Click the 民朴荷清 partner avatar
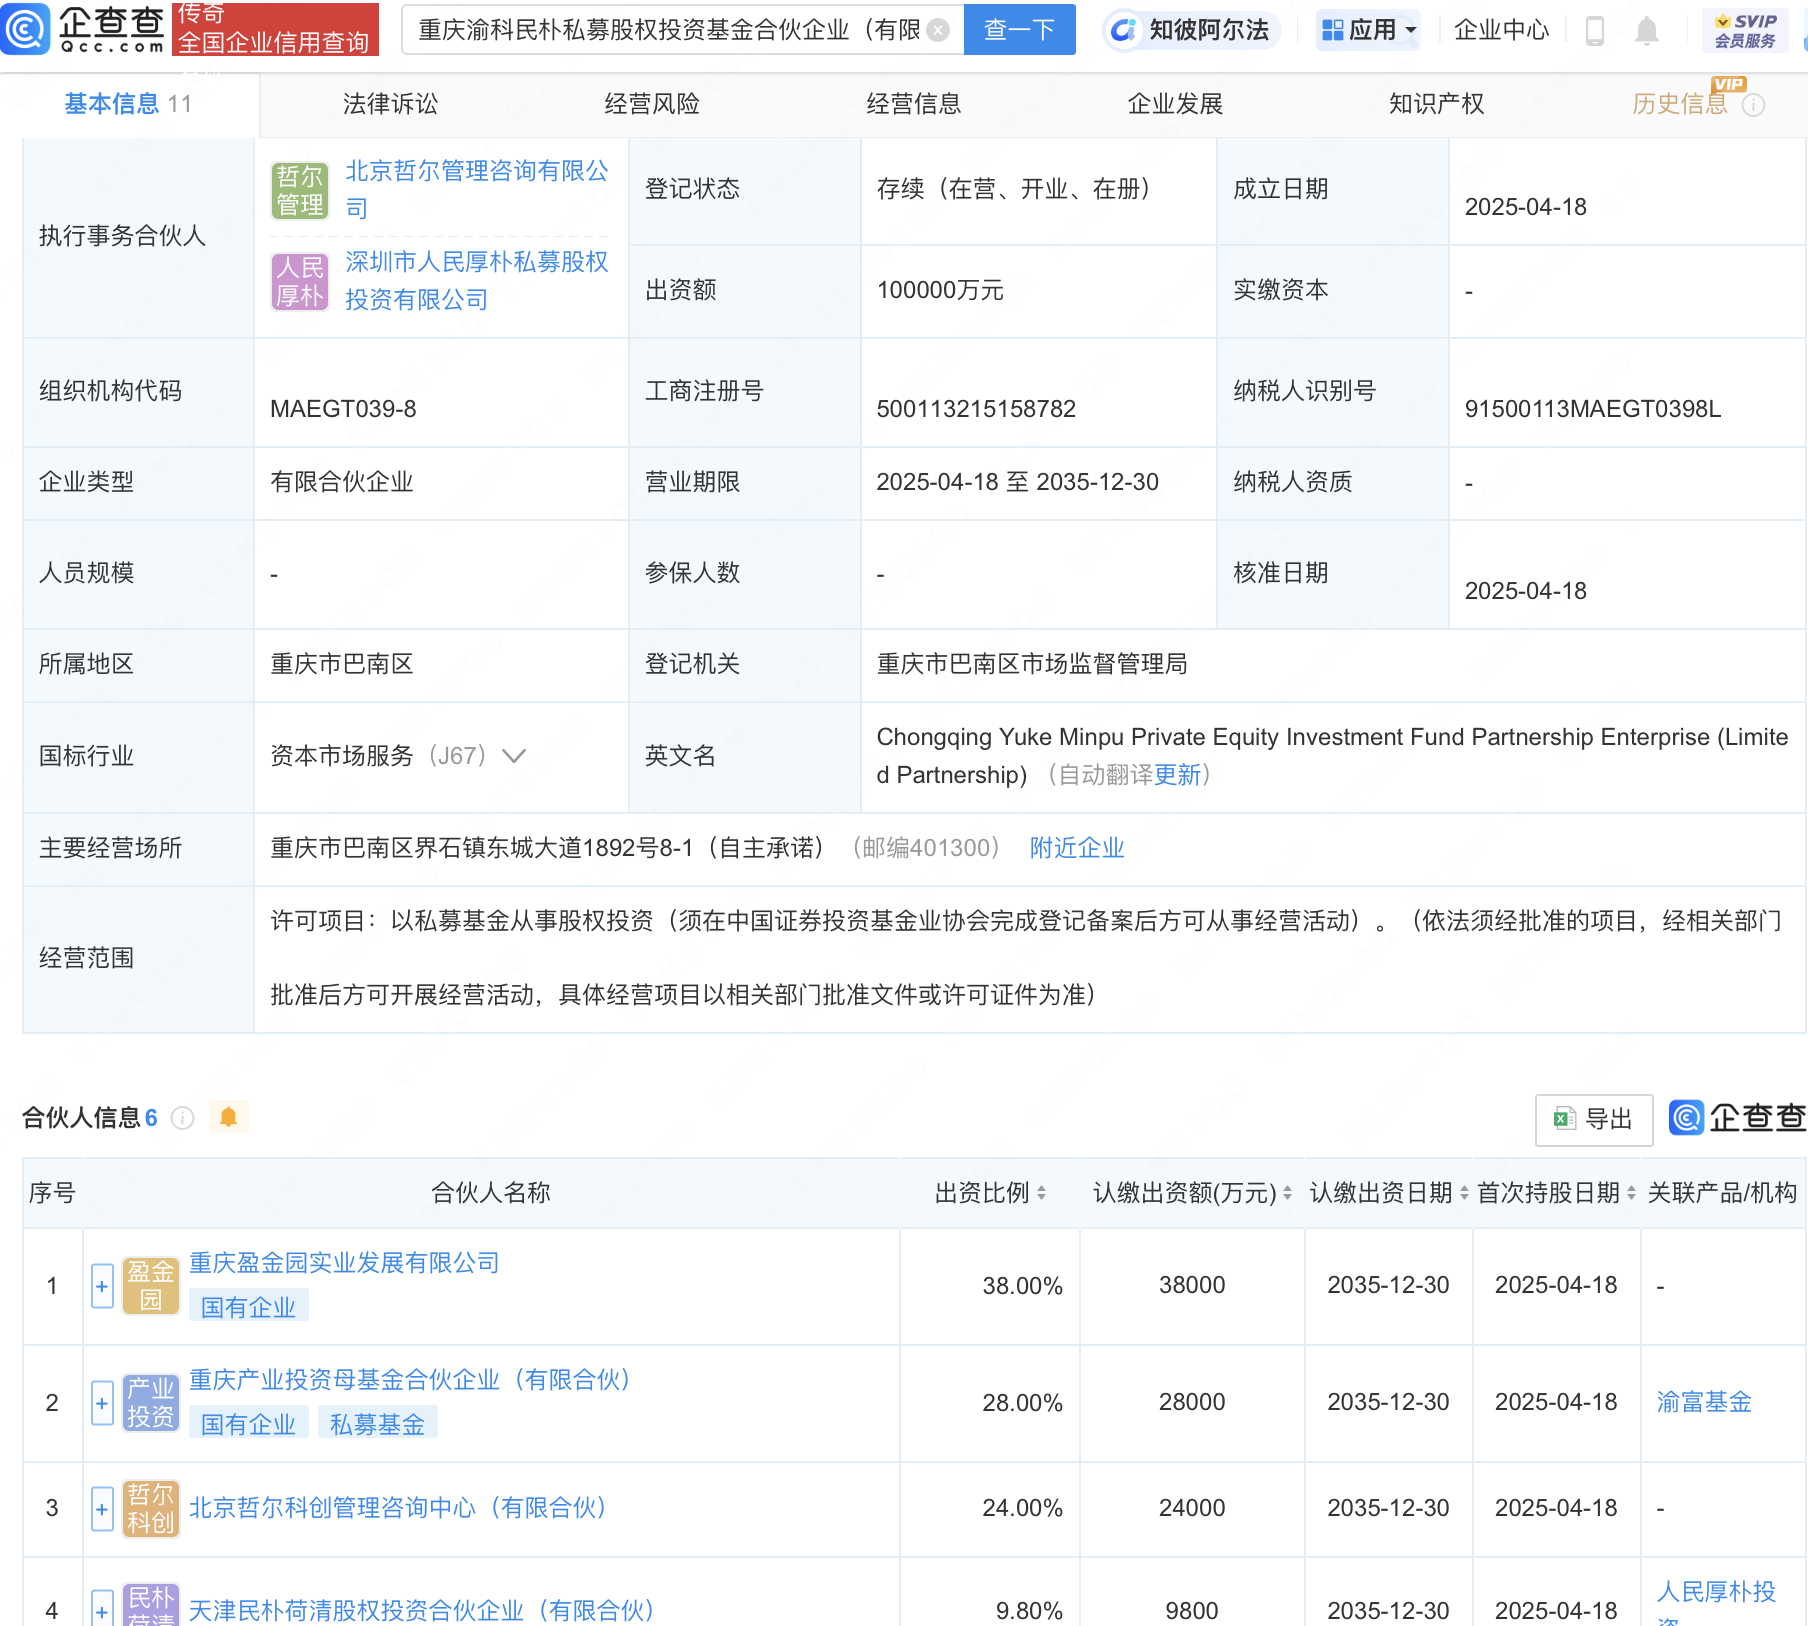The image size is (1808, 1626). click(x=151, y=1606)
